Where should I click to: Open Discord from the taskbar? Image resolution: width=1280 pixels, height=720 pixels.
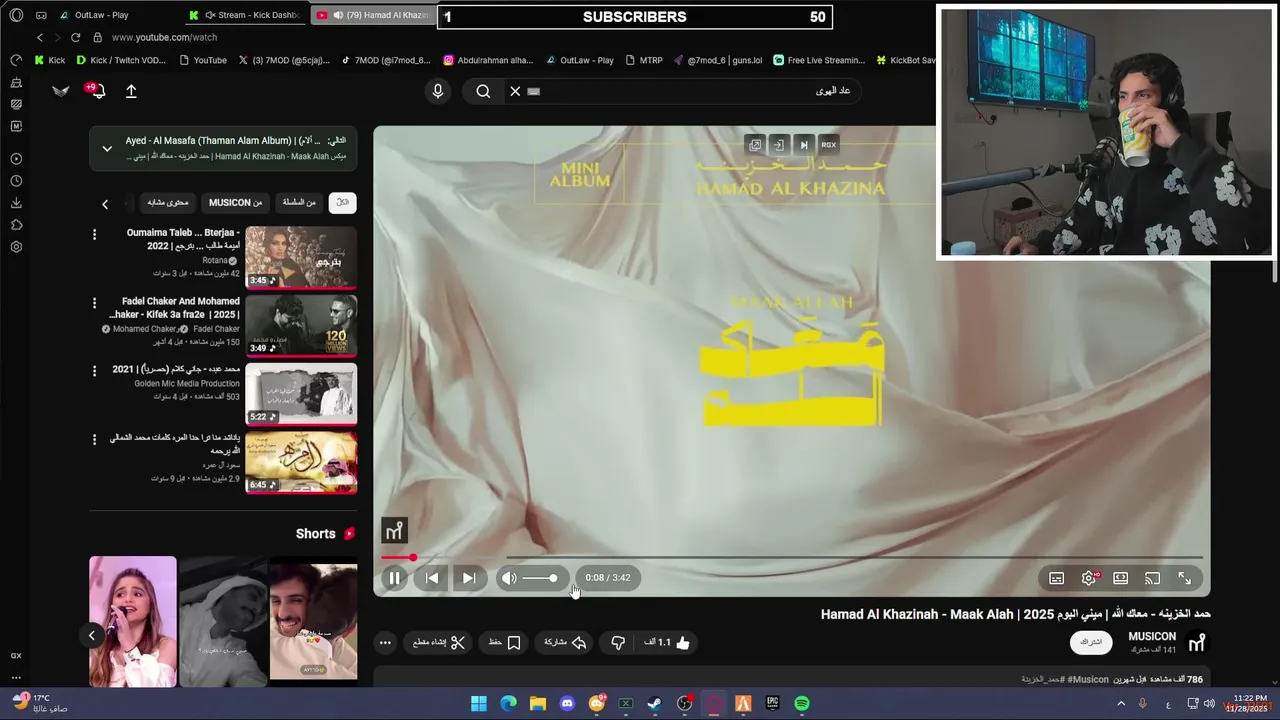[x=567, y=704]
